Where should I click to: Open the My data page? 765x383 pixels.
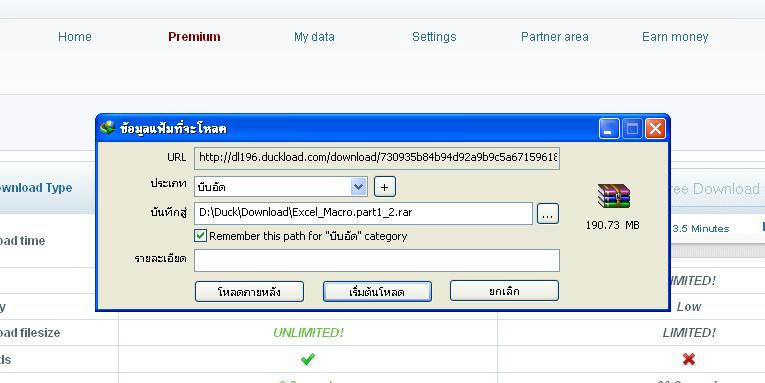(x=314, y=37)
